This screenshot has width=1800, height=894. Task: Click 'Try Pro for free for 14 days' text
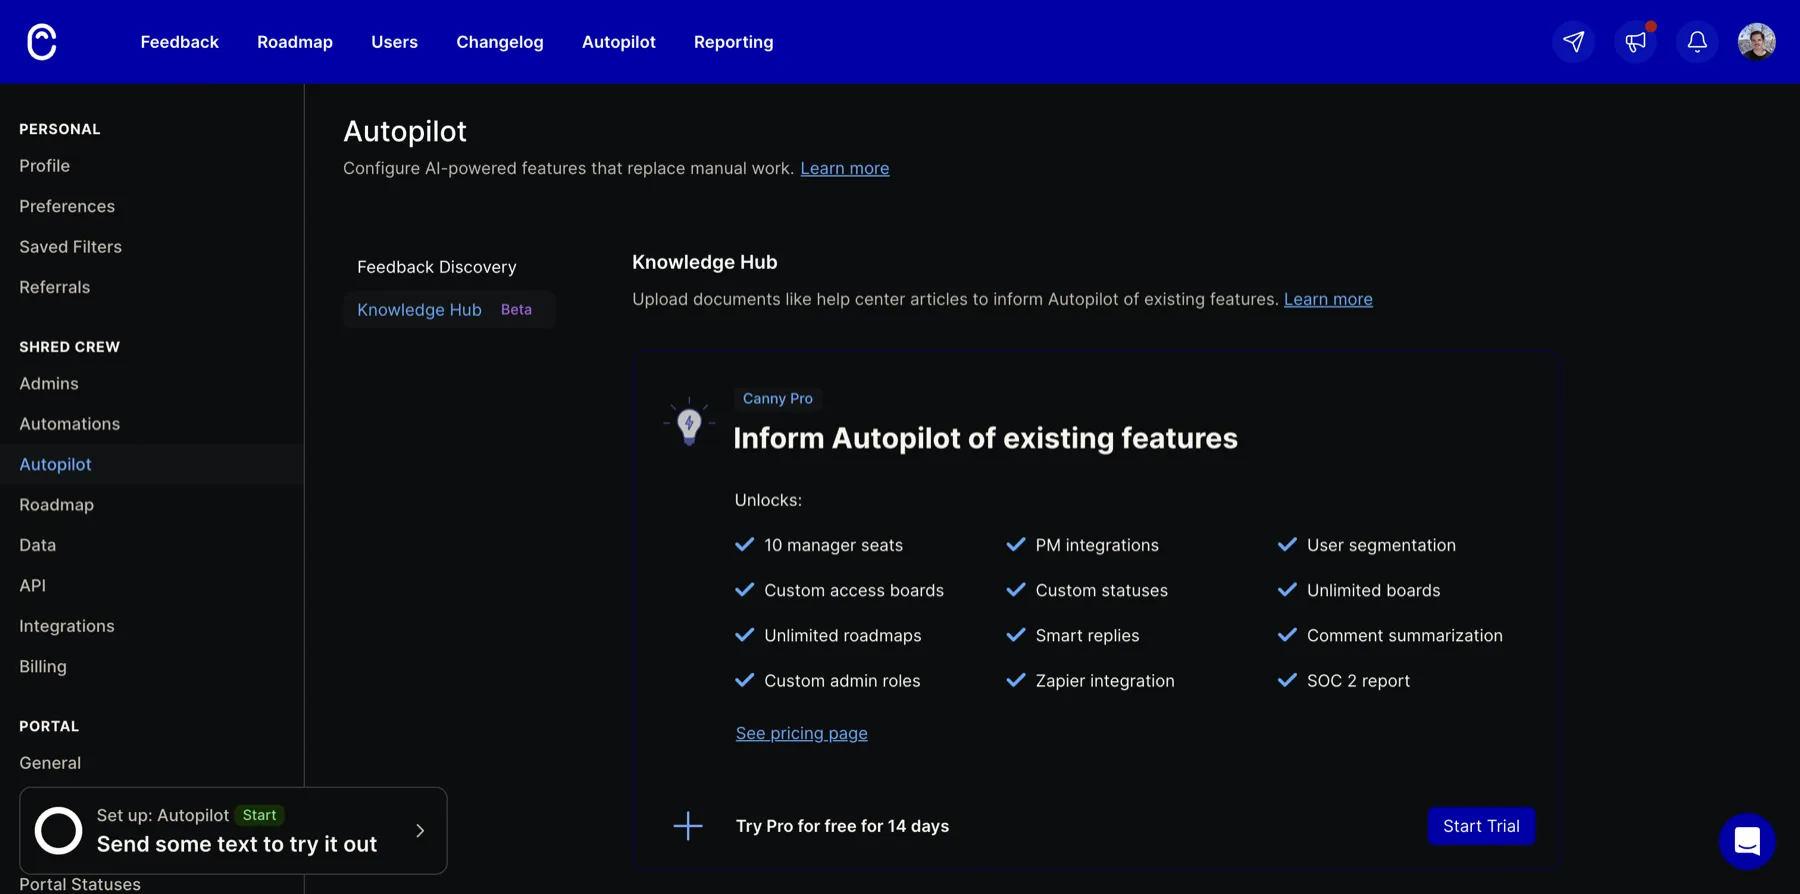tap(843, 826)
